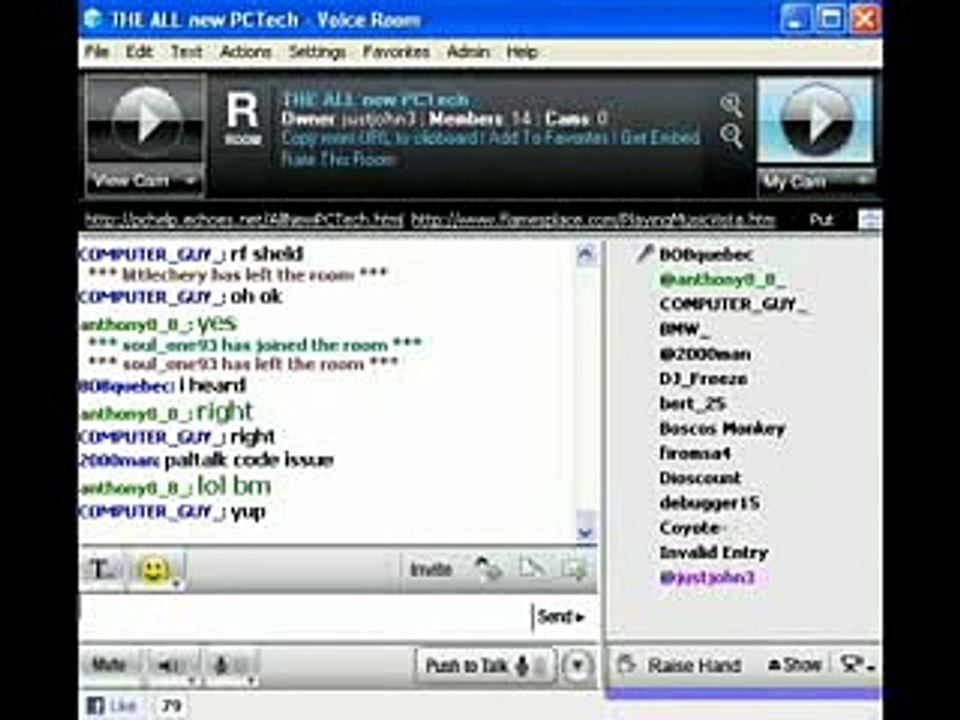960x720 pixels.
Task: Click the zoom in magnifier icon
Action: [731, 105]
